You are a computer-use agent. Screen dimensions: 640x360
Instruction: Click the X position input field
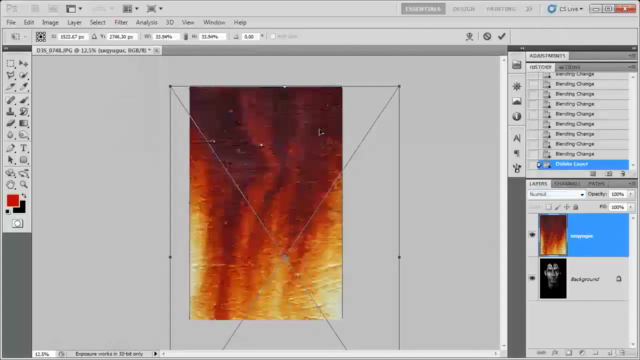pos(72,36)
